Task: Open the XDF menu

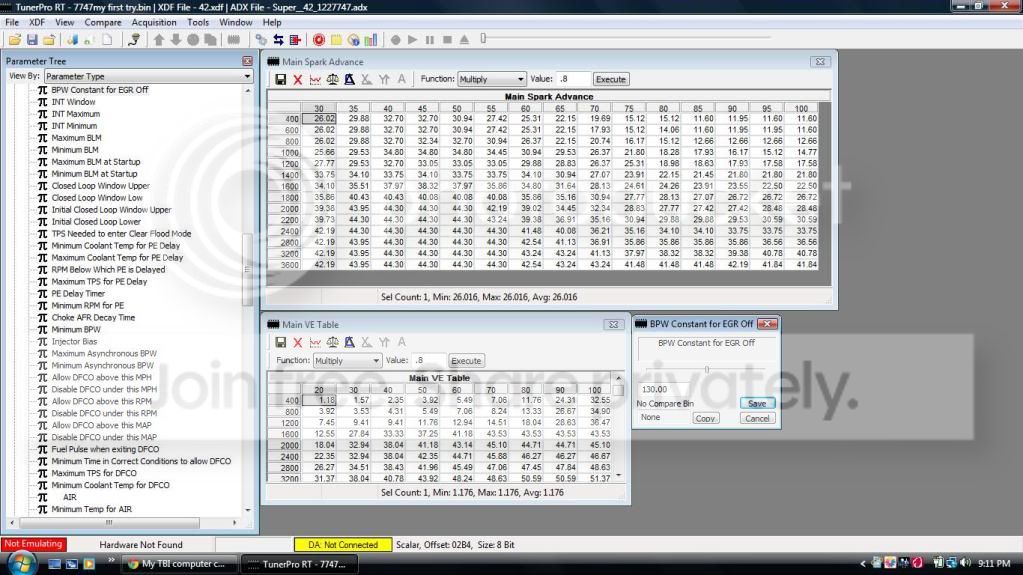Action: pyautogui.click(x=37, y=22)
